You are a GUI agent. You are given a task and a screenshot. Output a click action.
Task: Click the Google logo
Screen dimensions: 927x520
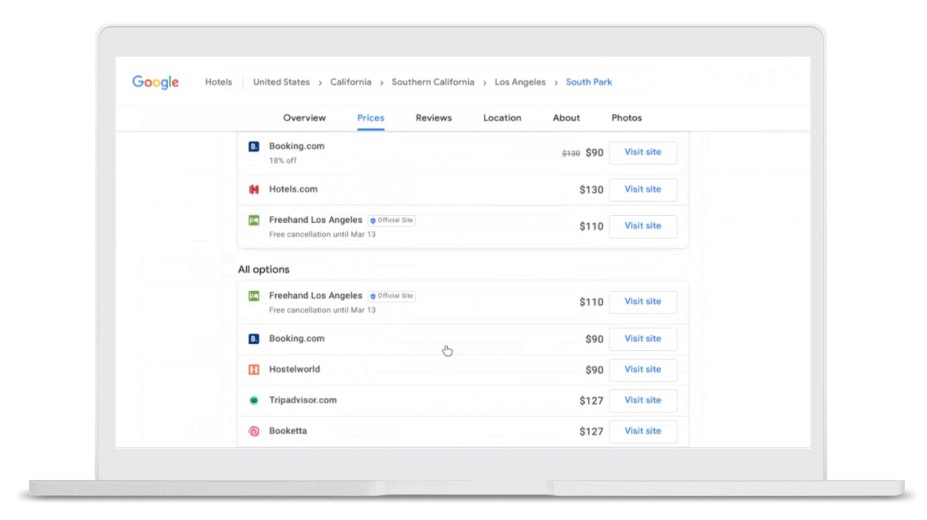click(155, 82)
